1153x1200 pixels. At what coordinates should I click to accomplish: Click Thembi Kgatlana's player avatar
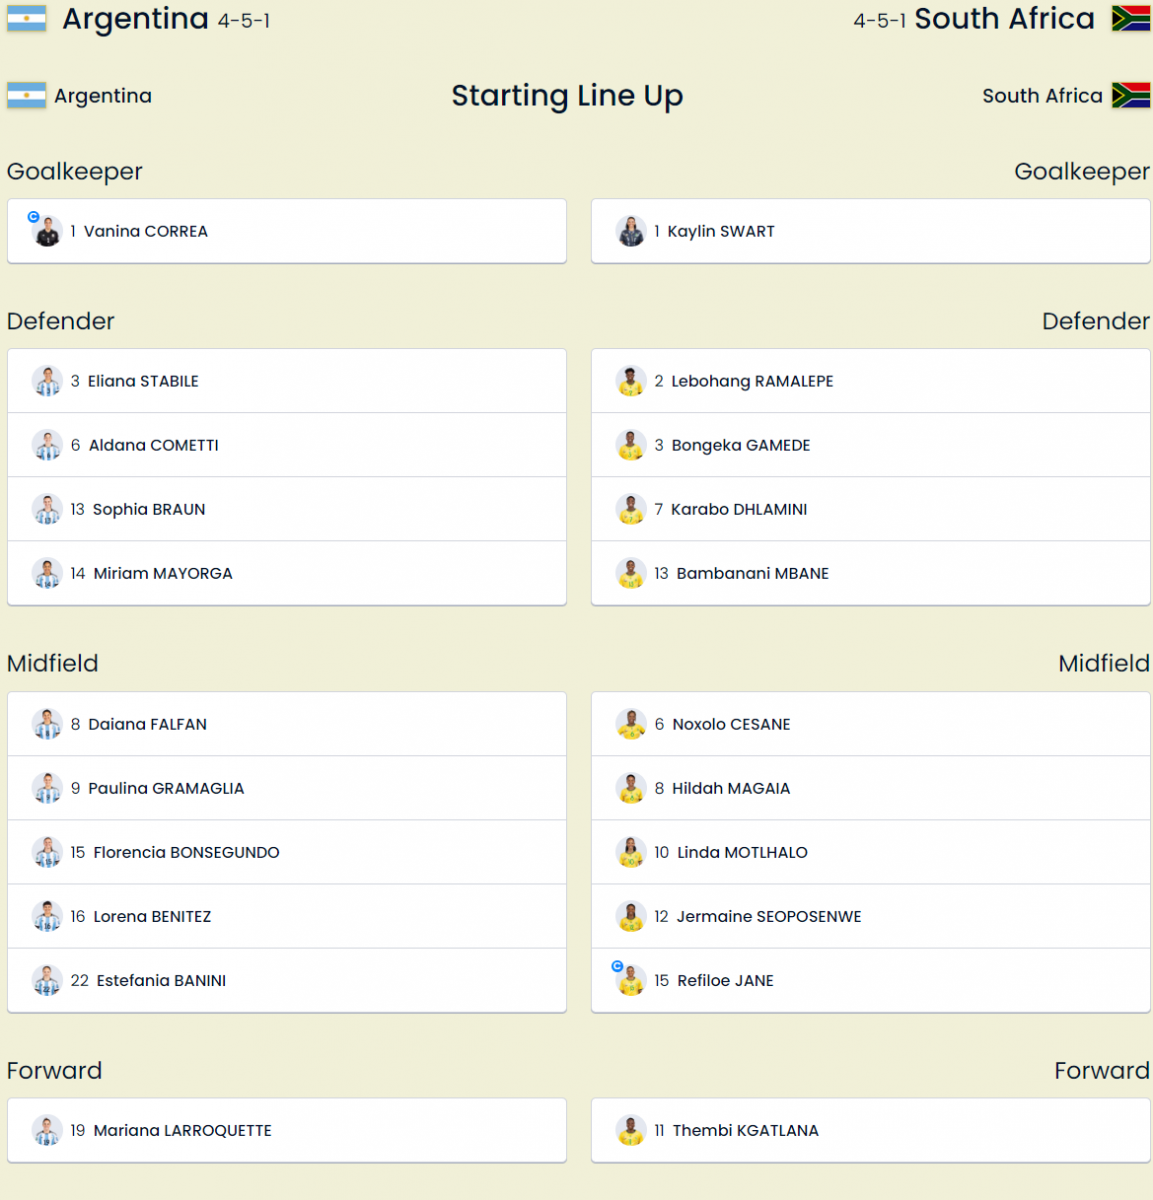coord(631,1131)
